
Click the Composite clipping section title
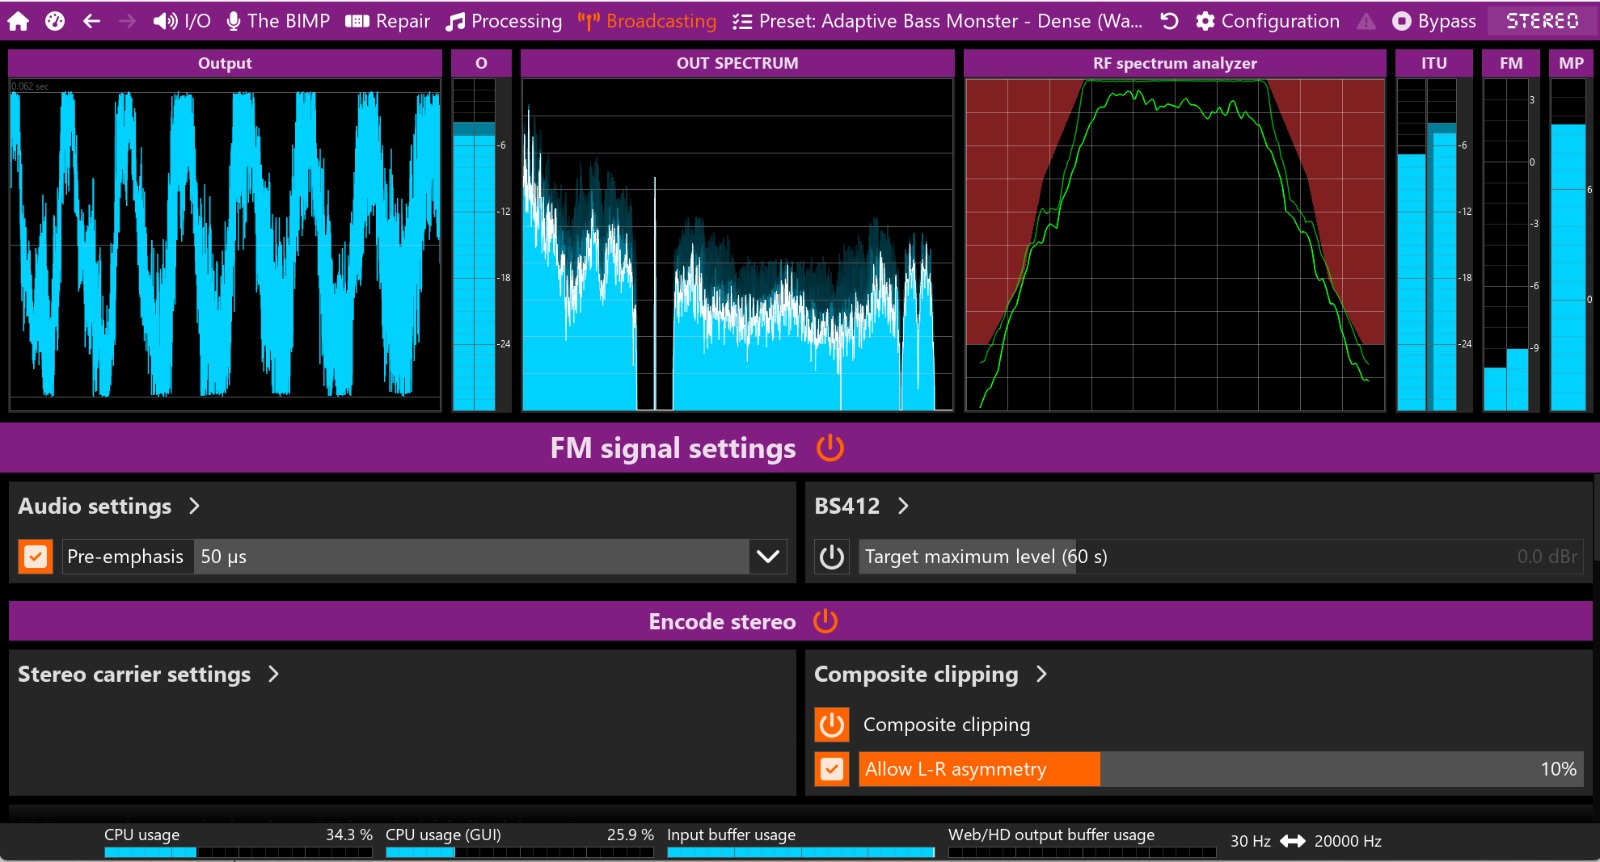coord(916,674)
